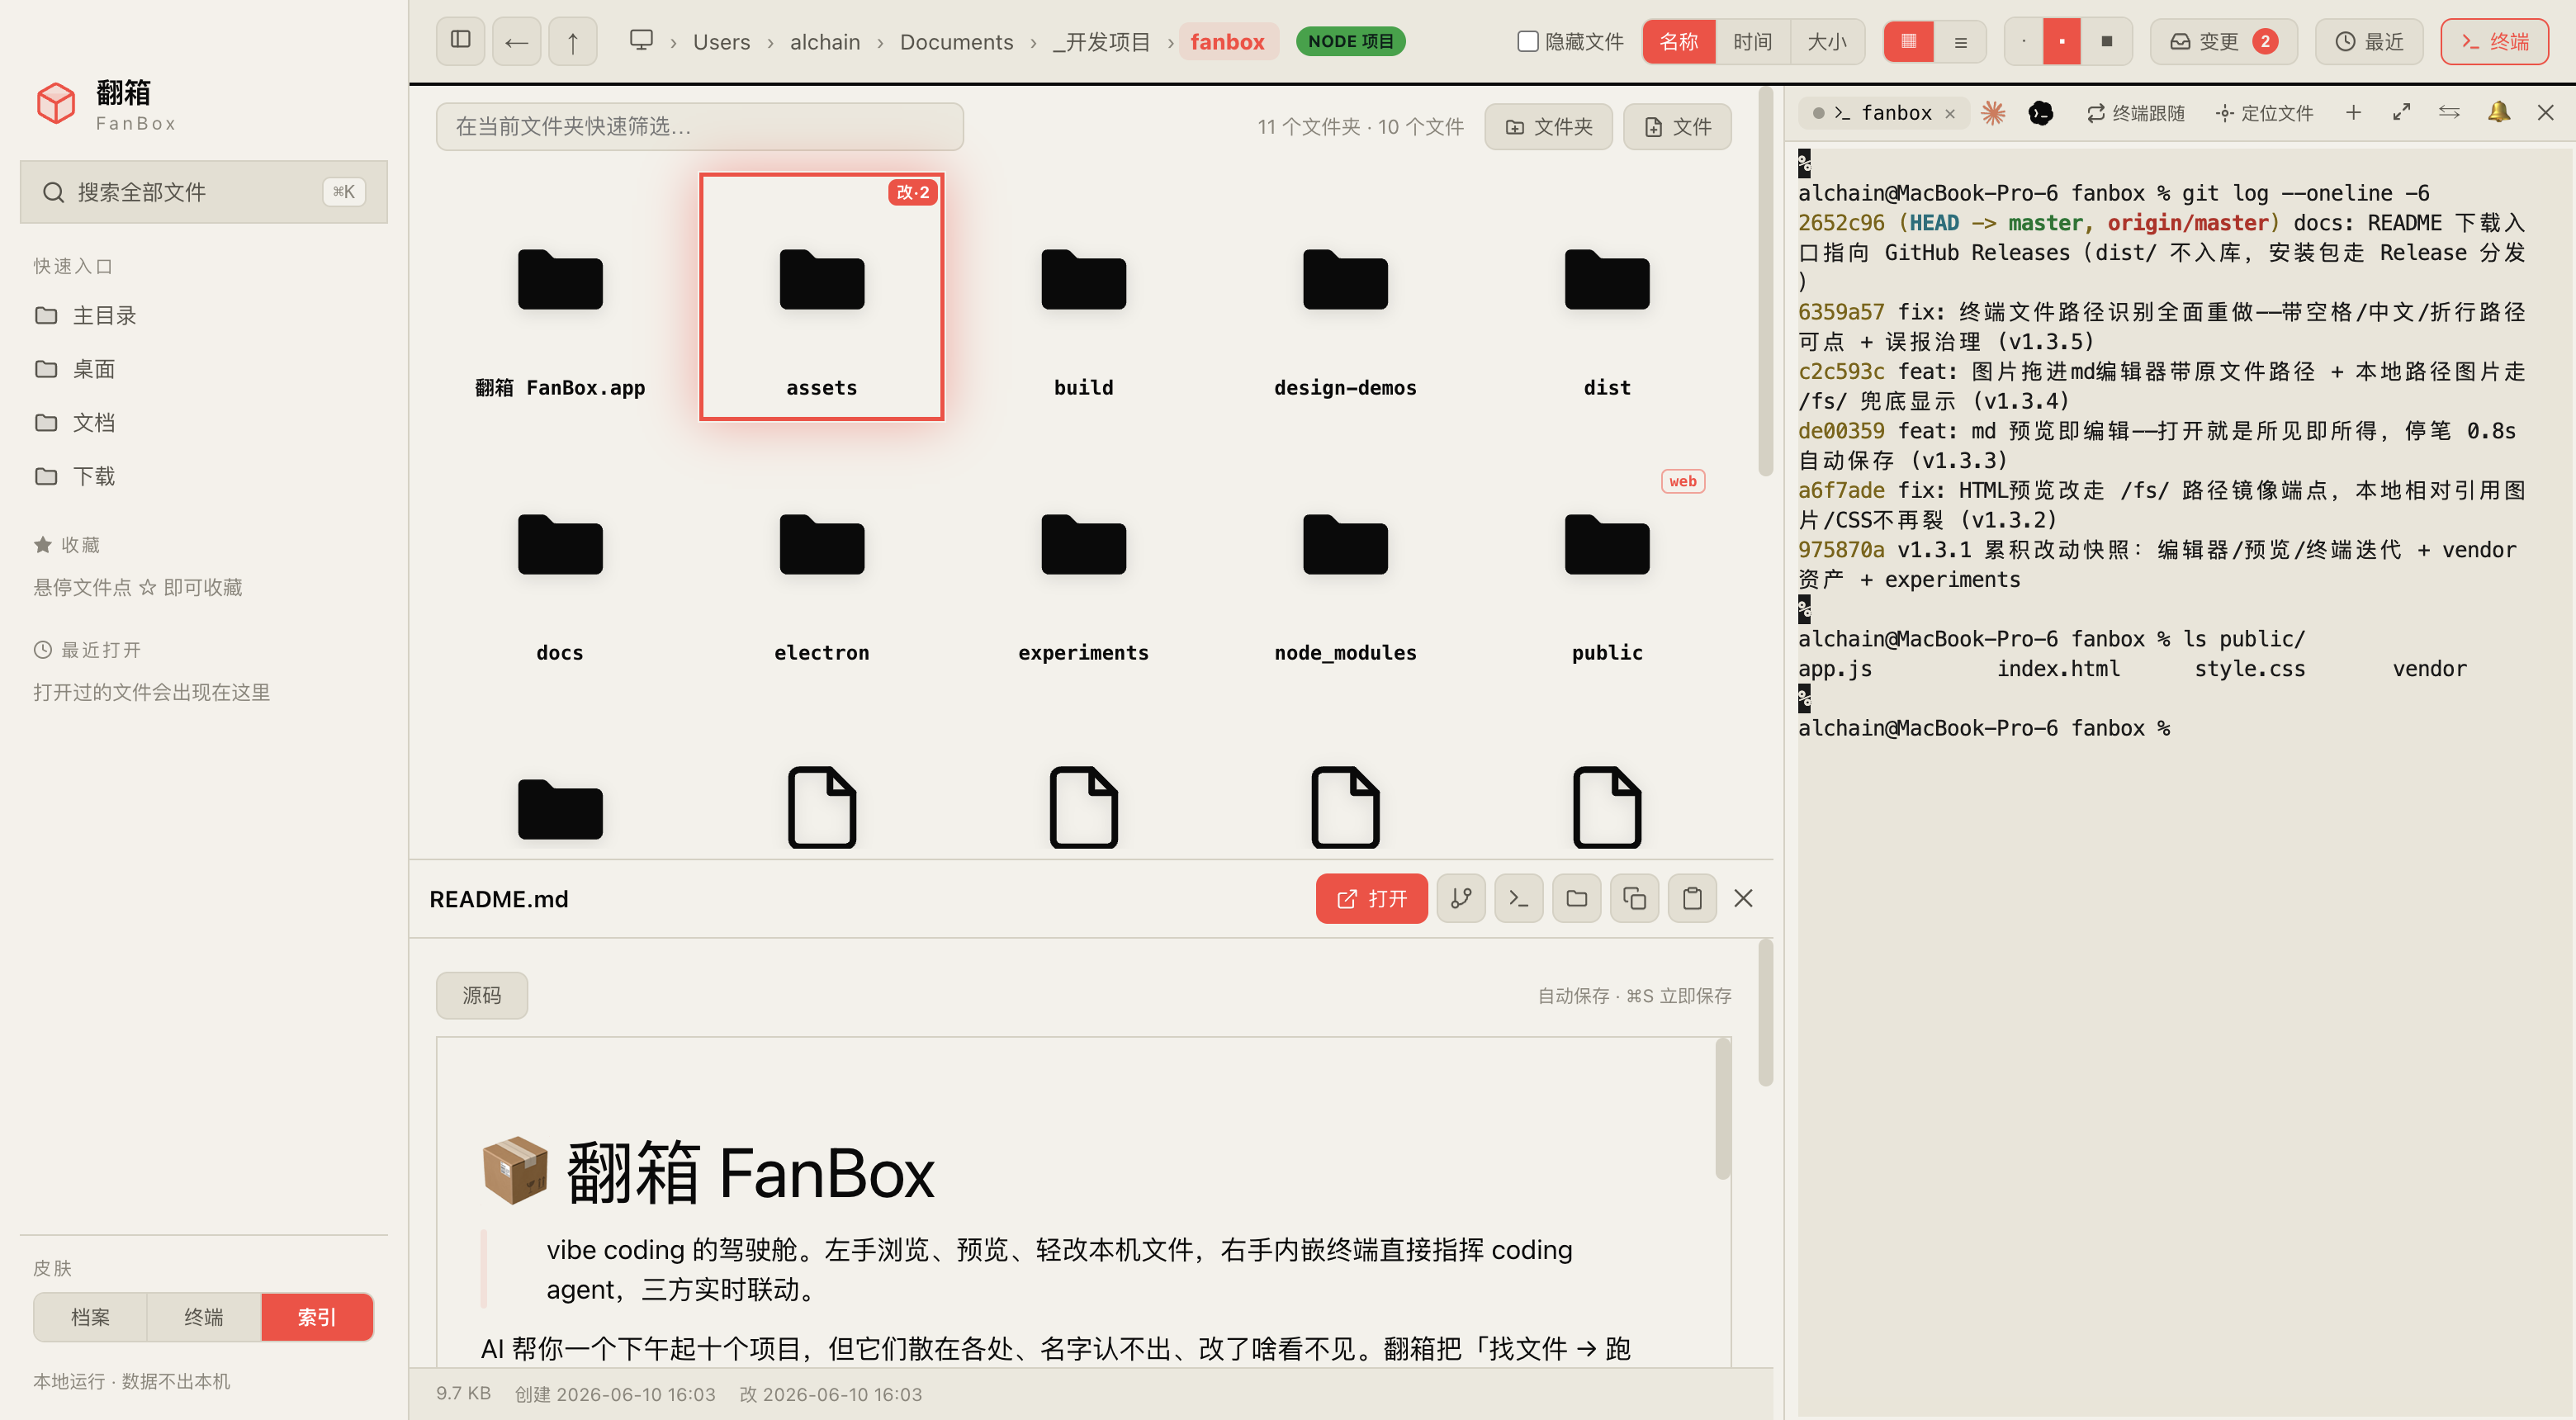Select the node_modules folder icon
Viewport: 2576px width, 1420px height.
(x=1345, y=544)
